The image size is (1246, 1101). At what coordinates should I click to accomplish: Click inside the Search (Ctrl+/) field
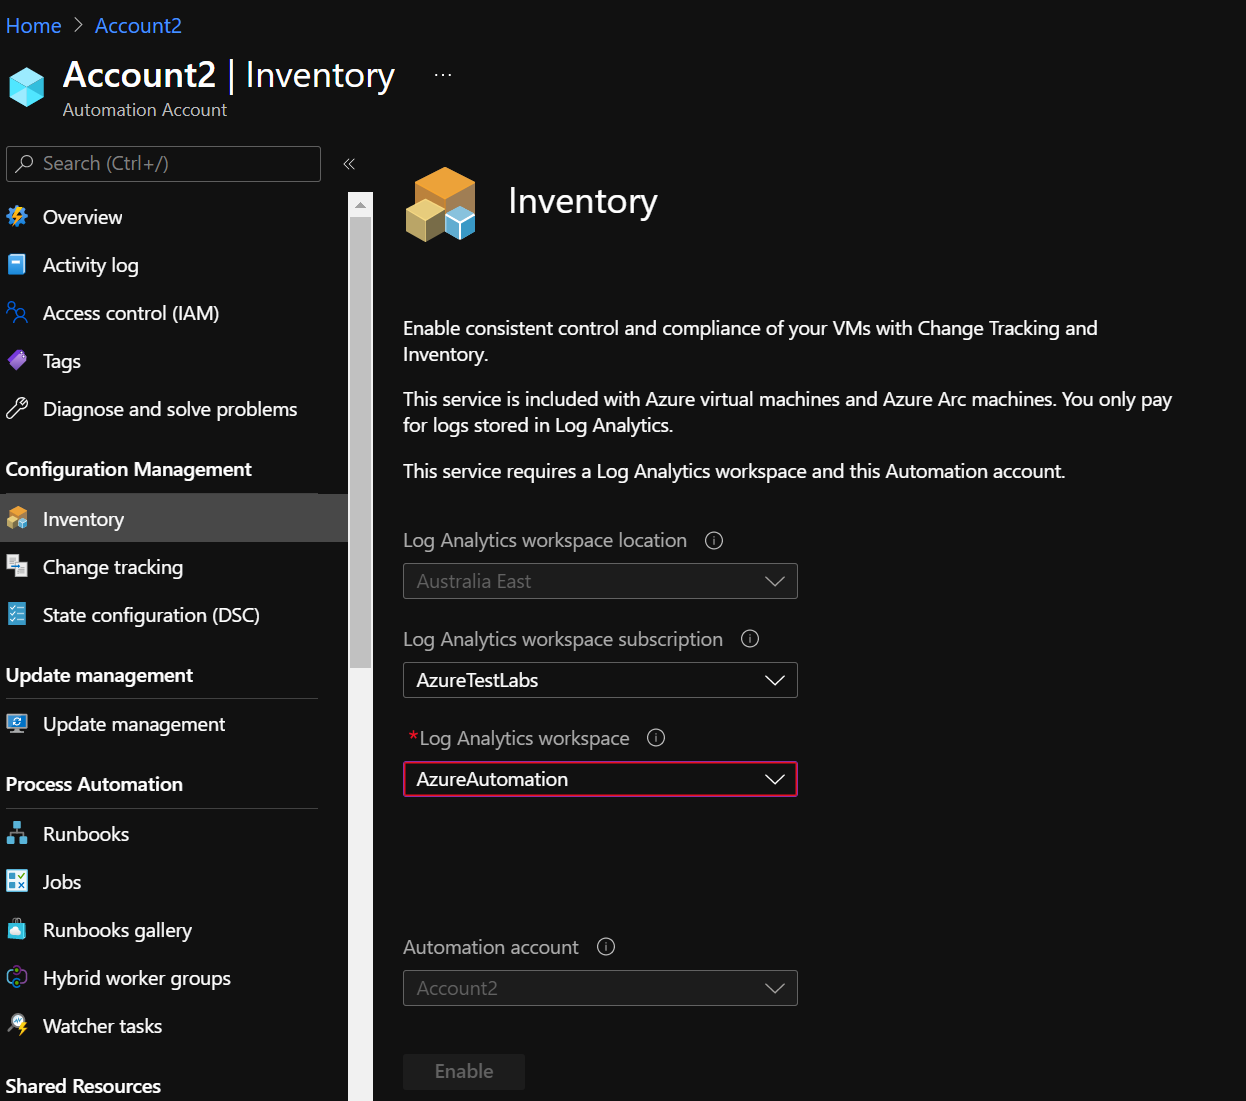click(x=163, y=163)
